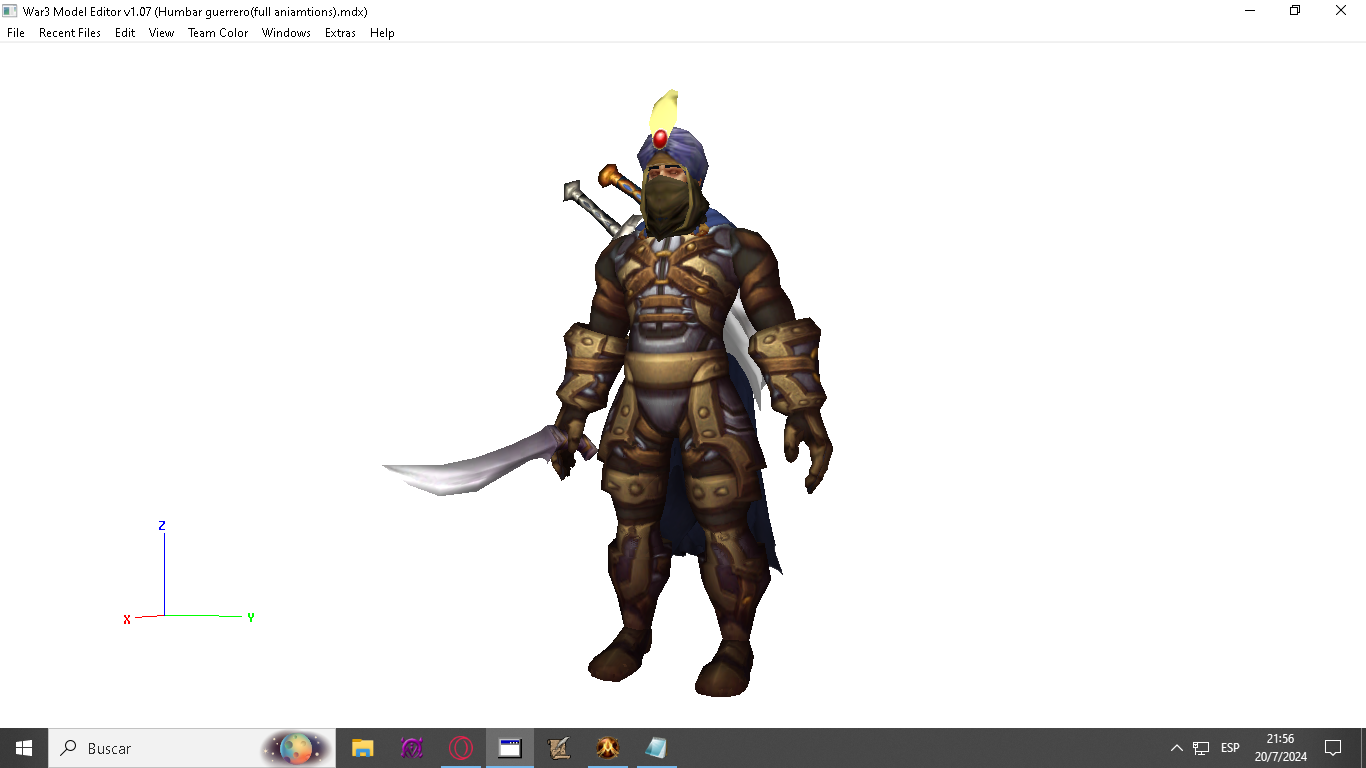
Task: Open the Recent Files menu
Action: [70, 33]
